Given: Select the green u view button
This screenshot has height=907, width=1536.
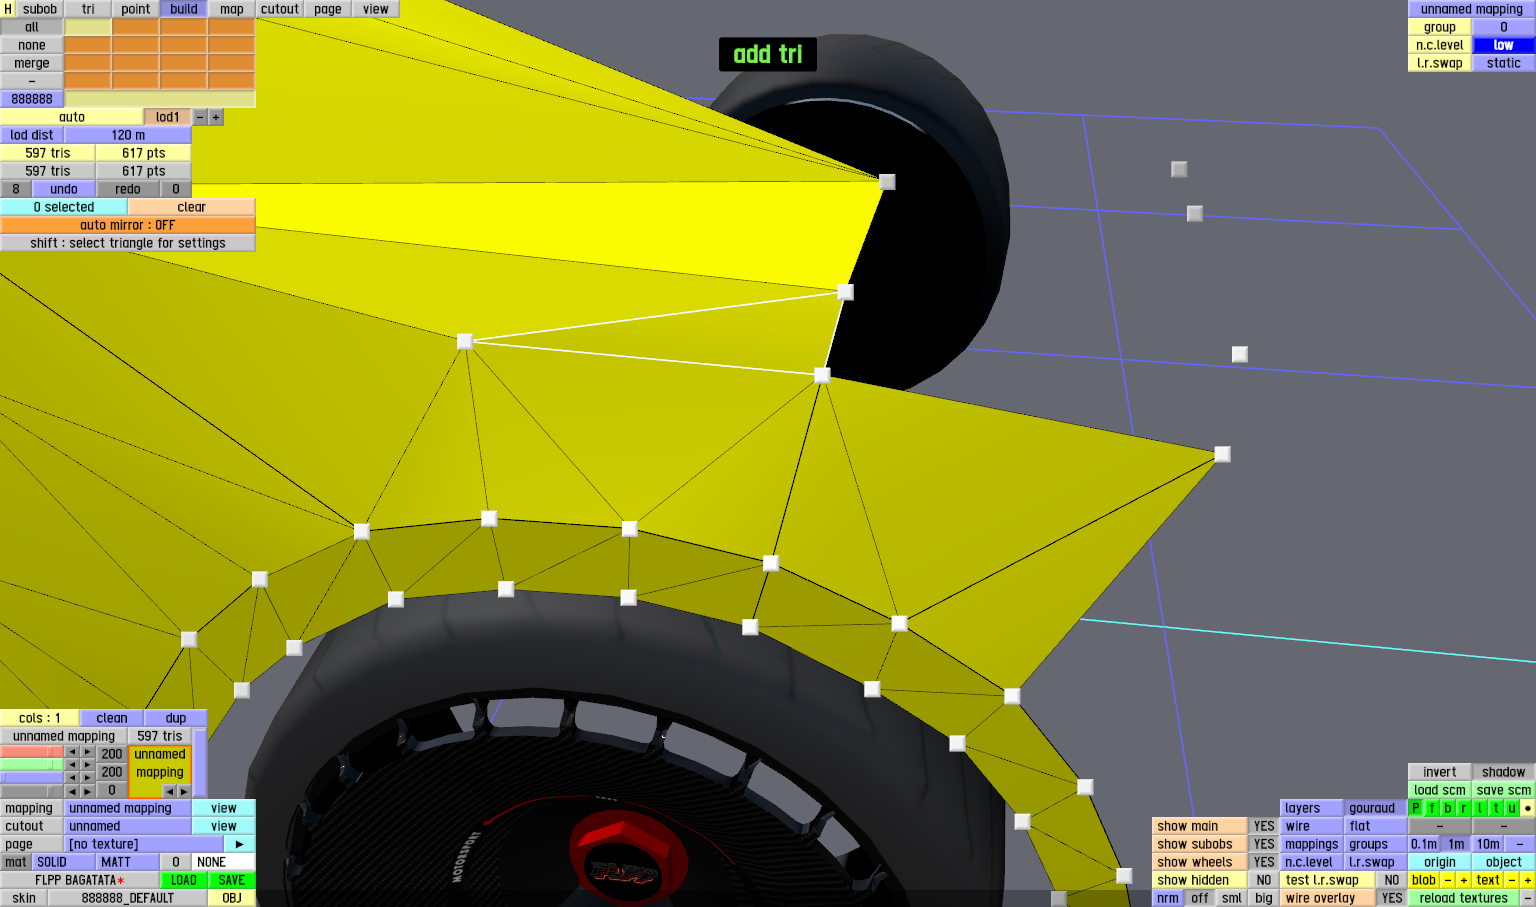Looking at the screenshot, I should (1512, 808).
